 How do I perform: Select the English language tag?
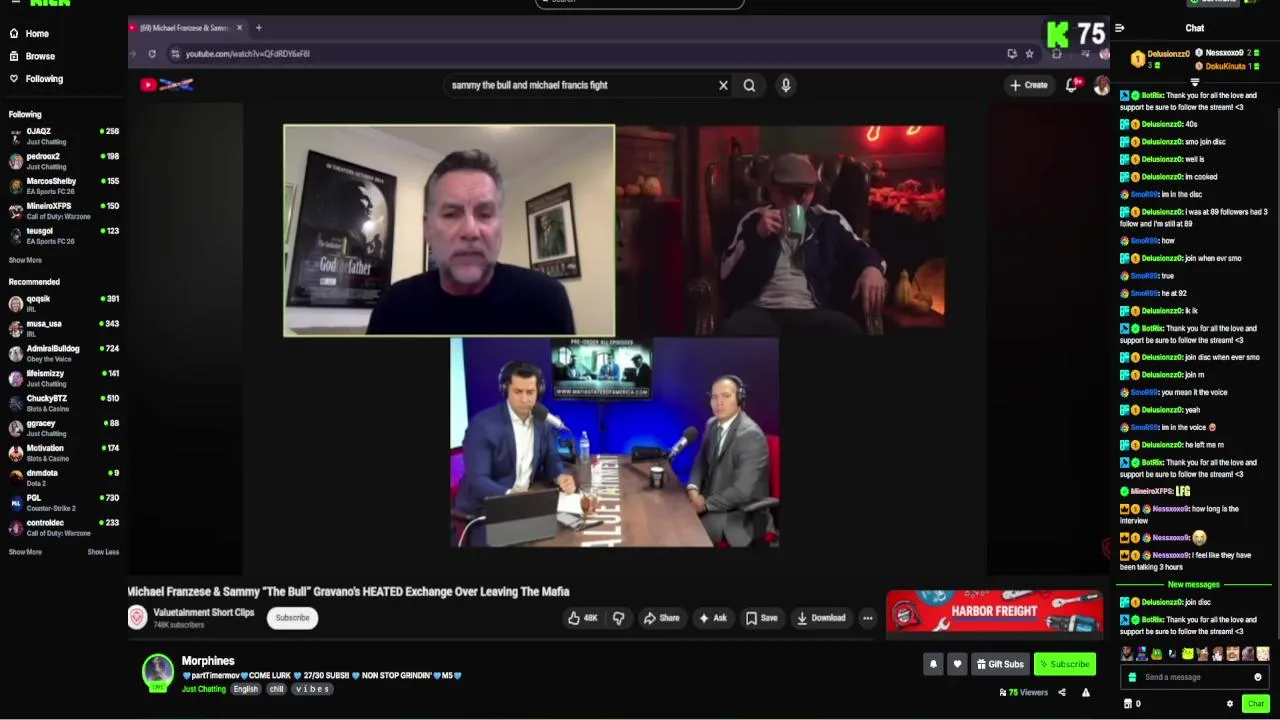[246, 689]
